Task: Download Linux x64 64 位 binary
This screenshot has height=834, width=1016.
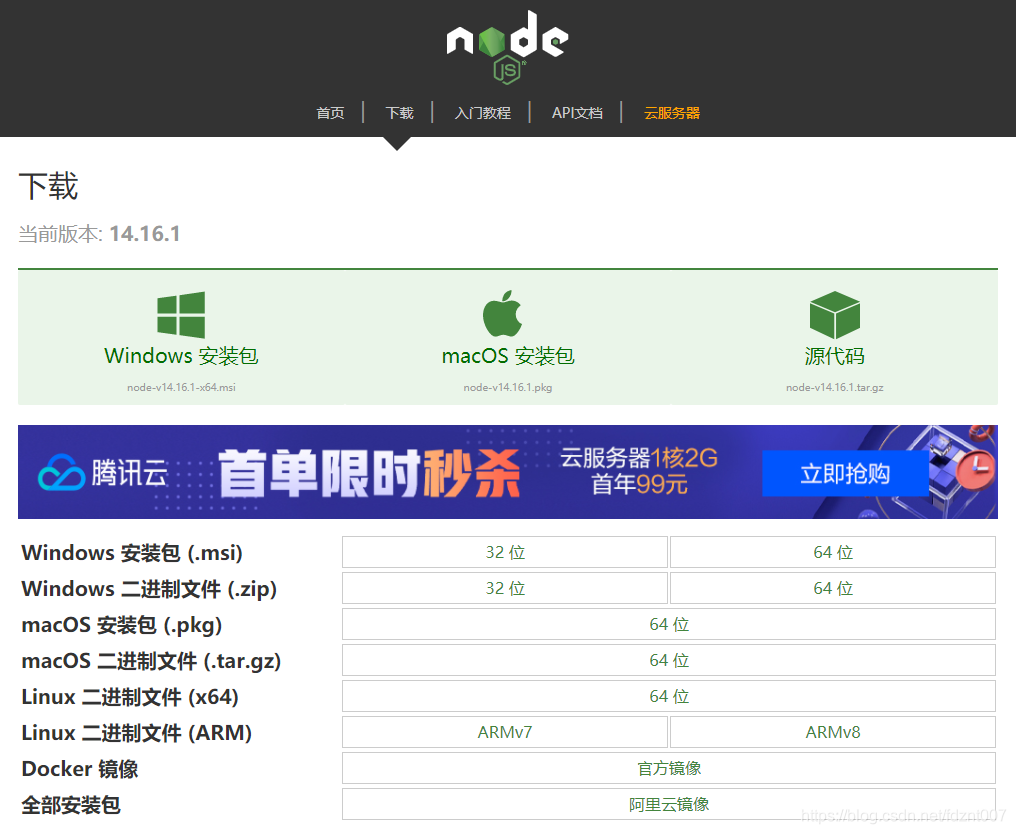Action: tap(669, 696)
